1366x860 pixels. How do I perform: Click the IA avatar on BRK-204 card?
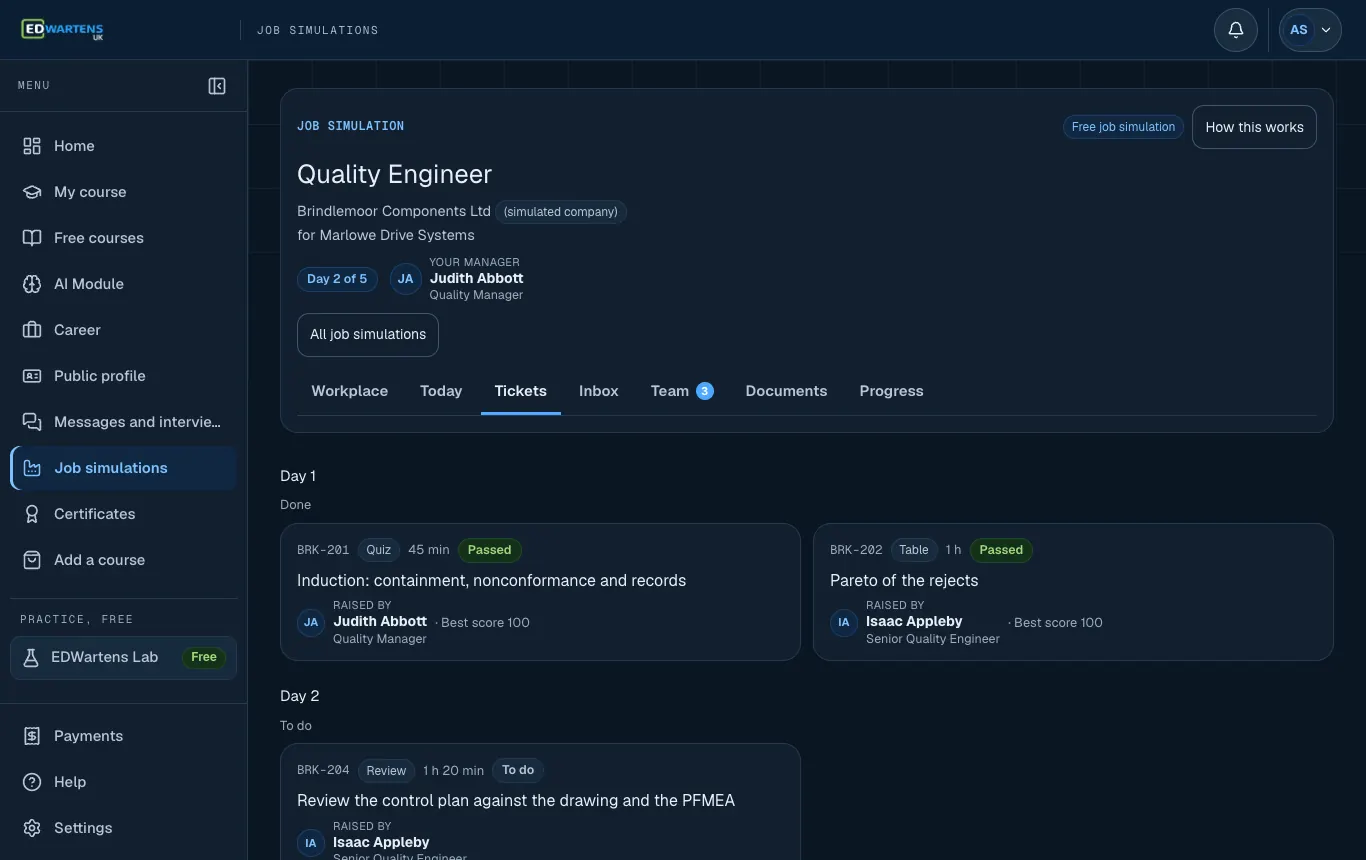311,843
